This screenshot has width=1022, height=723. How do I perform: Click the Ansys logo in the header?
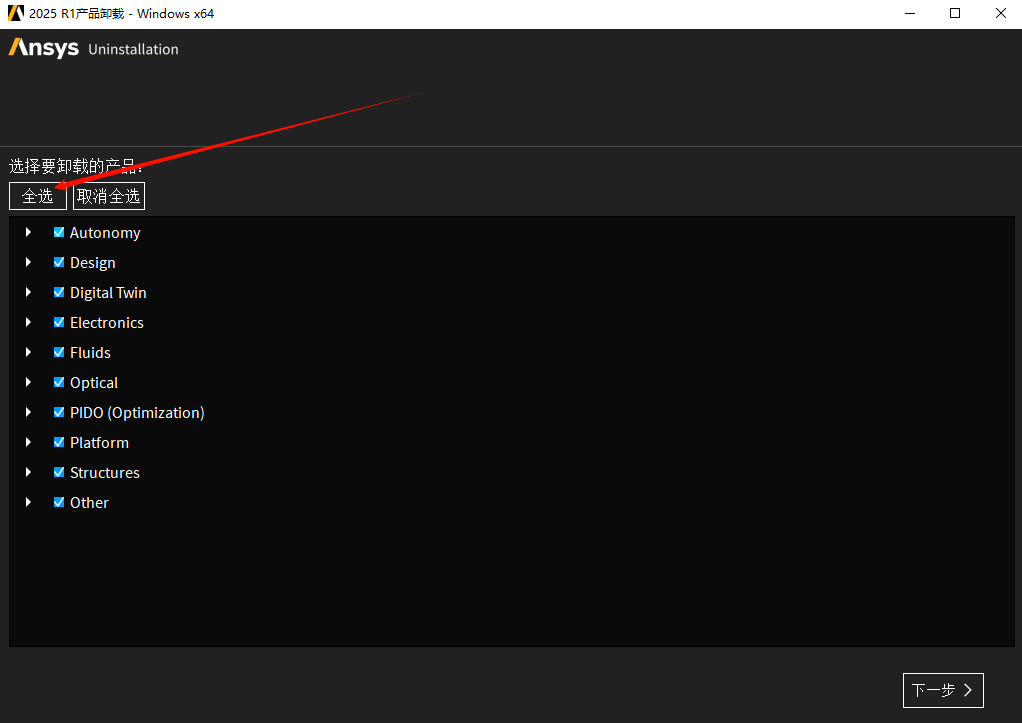click(x=43, y=48)
